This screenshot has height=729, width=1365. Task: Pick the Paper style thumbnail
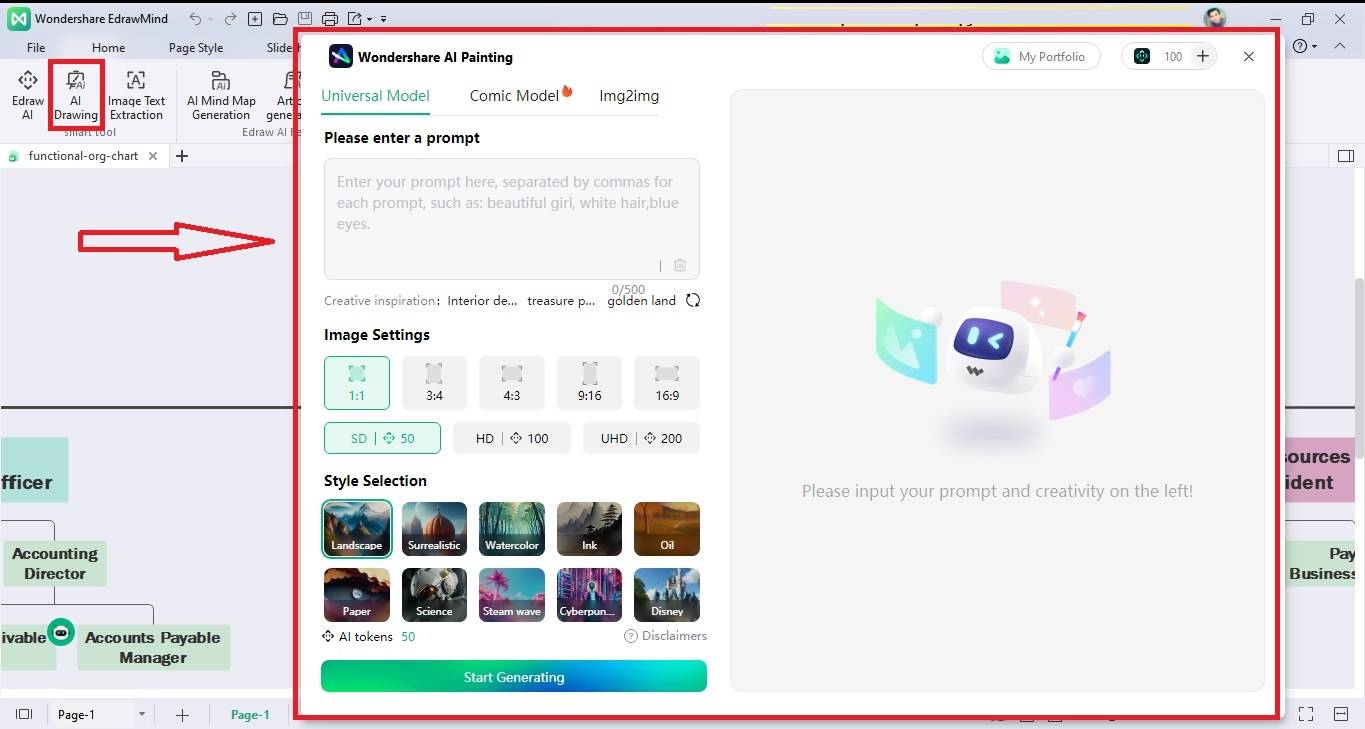click(x=357, y=595)
